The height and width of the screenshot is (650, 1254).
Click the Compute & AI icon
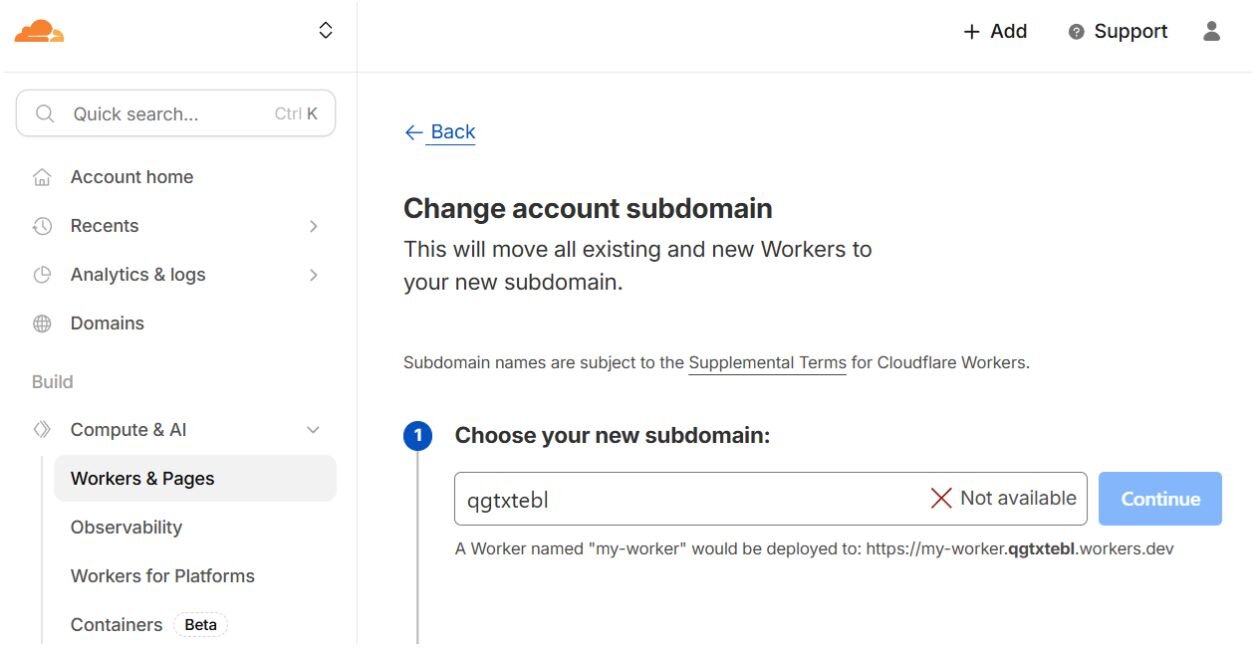coord(42,430)
